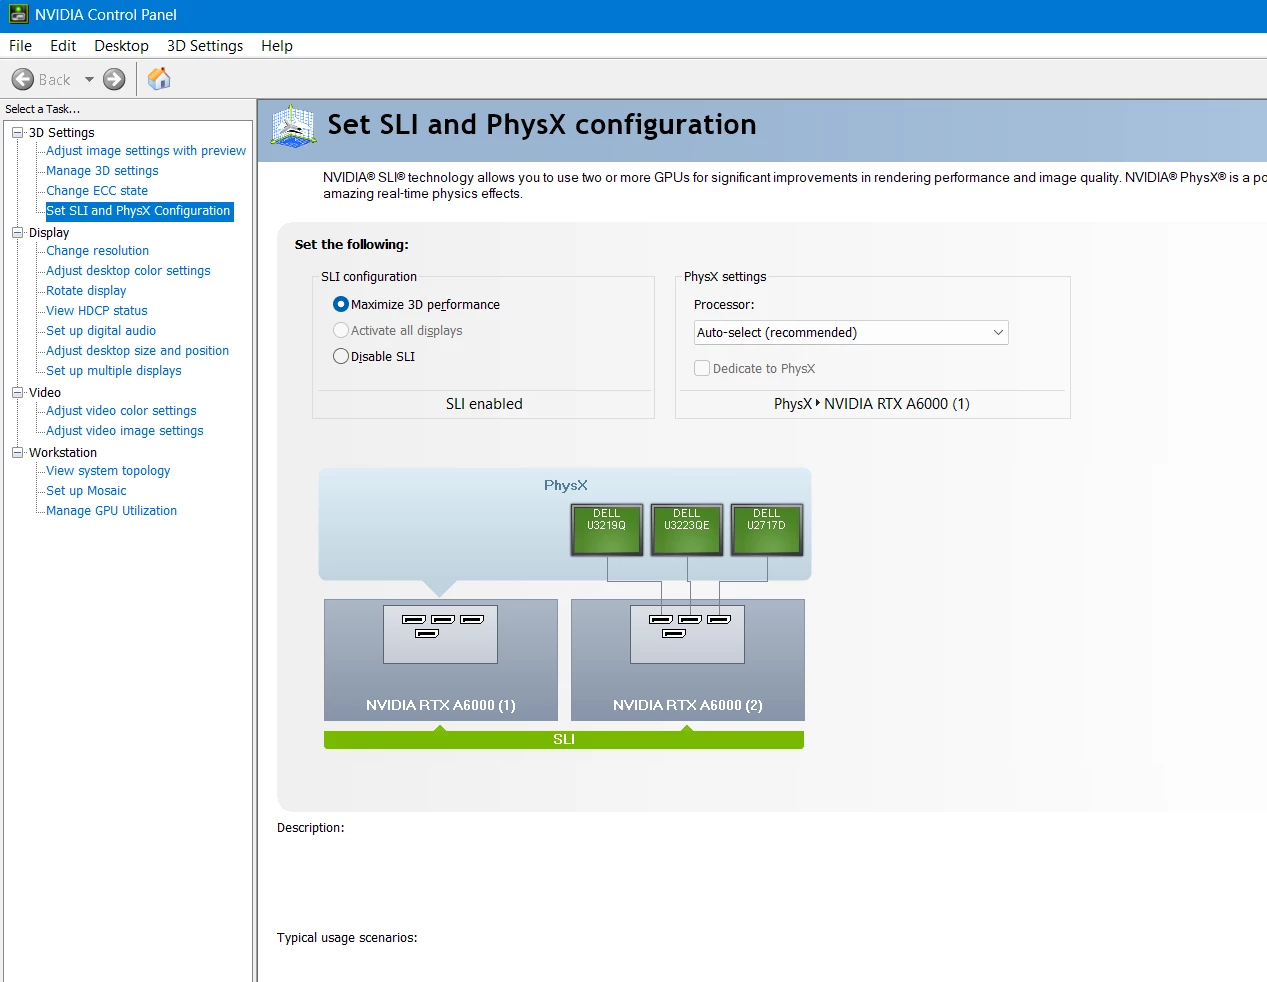Select Disable SLI radio button
The image size is (1267, 982).
pos(341,356)
